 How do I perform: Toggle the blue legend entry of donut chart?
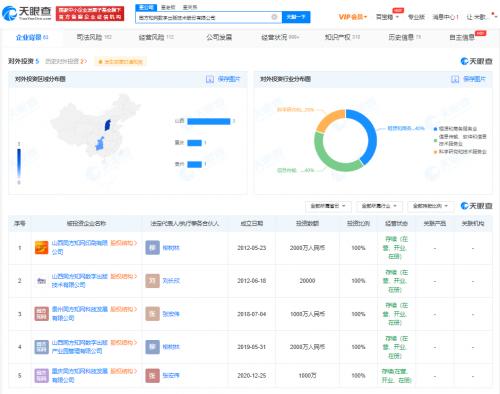[x=455, y=129]
